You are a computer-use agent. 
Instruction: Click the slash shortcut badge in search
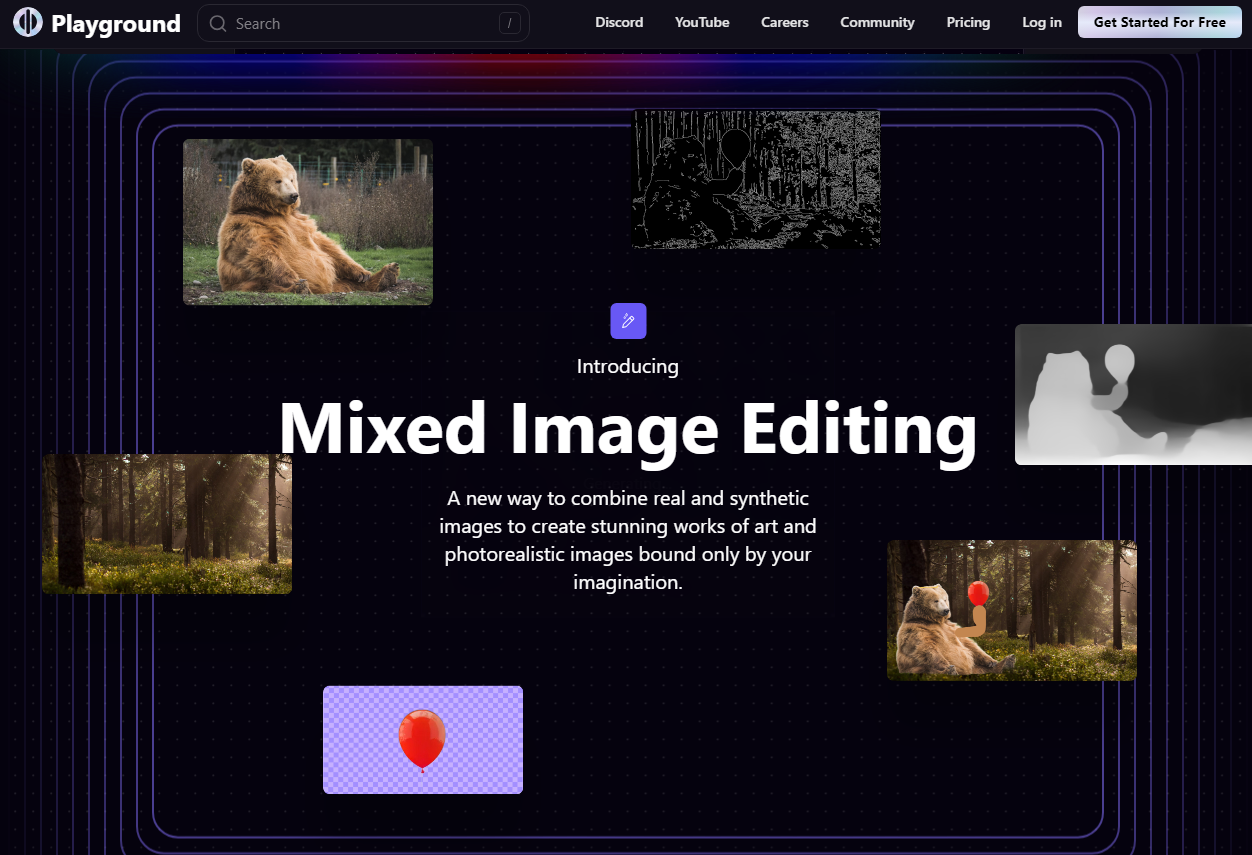pos(510,23)
